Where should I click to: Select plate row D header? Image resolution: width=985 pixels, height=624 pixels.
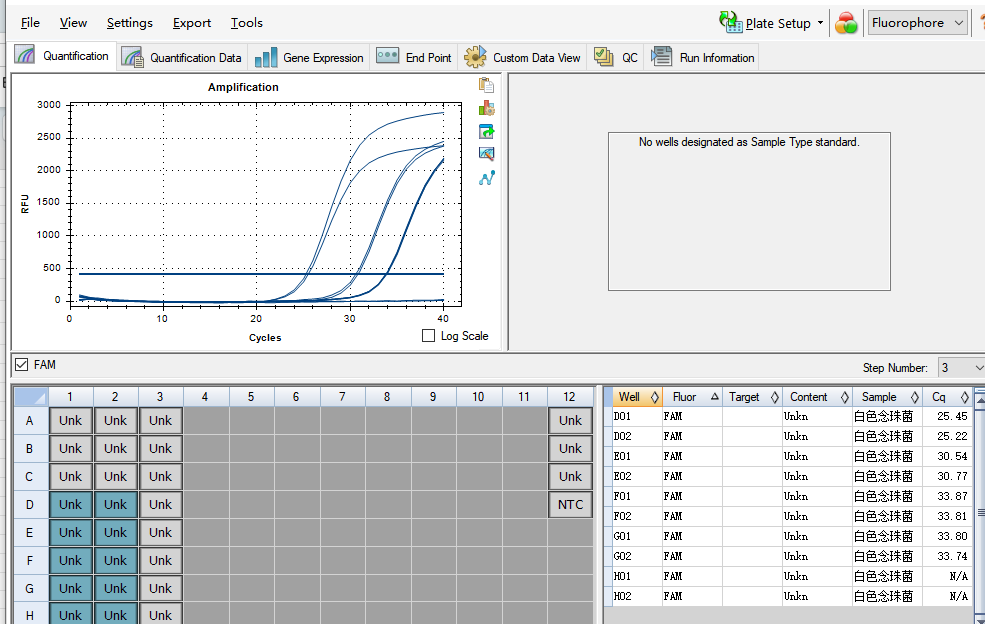pos(30,505)
